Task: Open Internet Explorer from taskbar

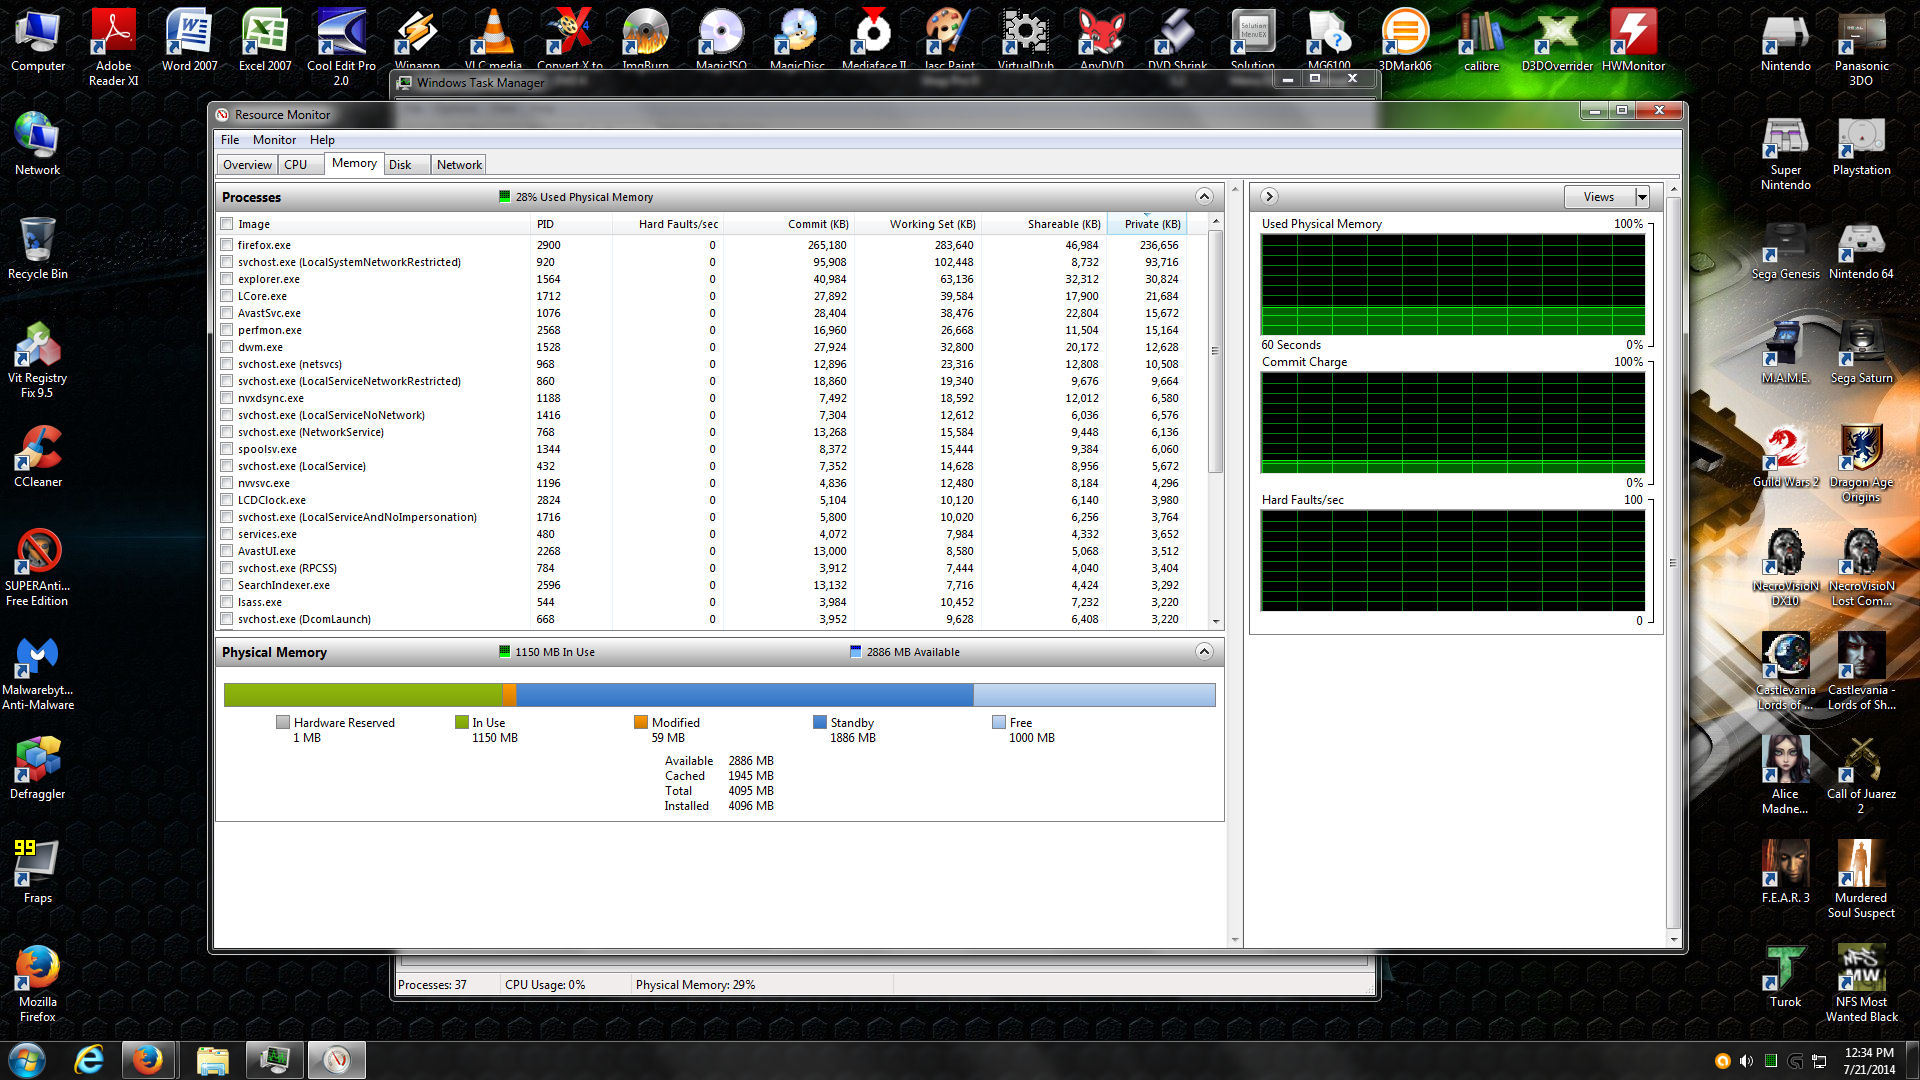Action: (x=89, y=1060)
